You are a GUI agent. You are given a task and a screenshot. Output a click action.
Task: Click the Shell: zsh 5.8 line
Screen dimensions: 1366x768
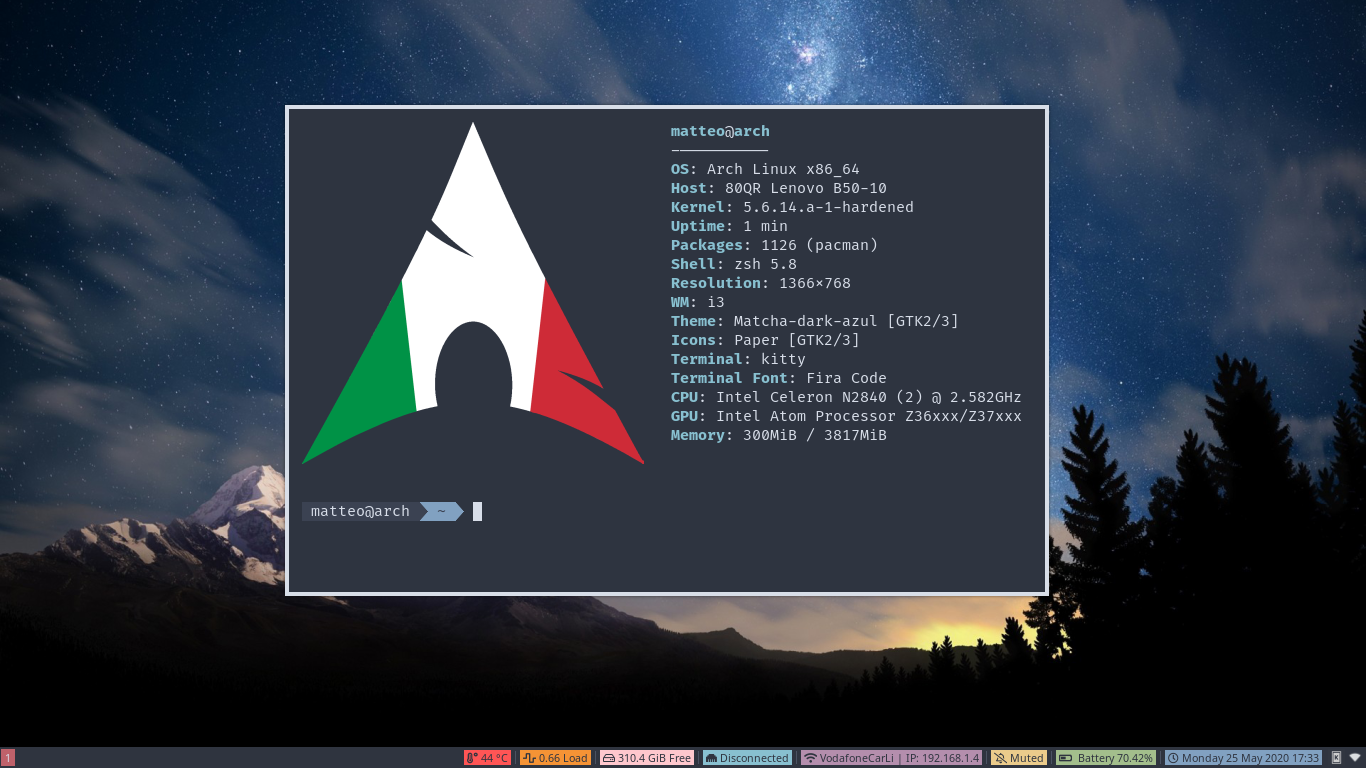click(734, 264)
